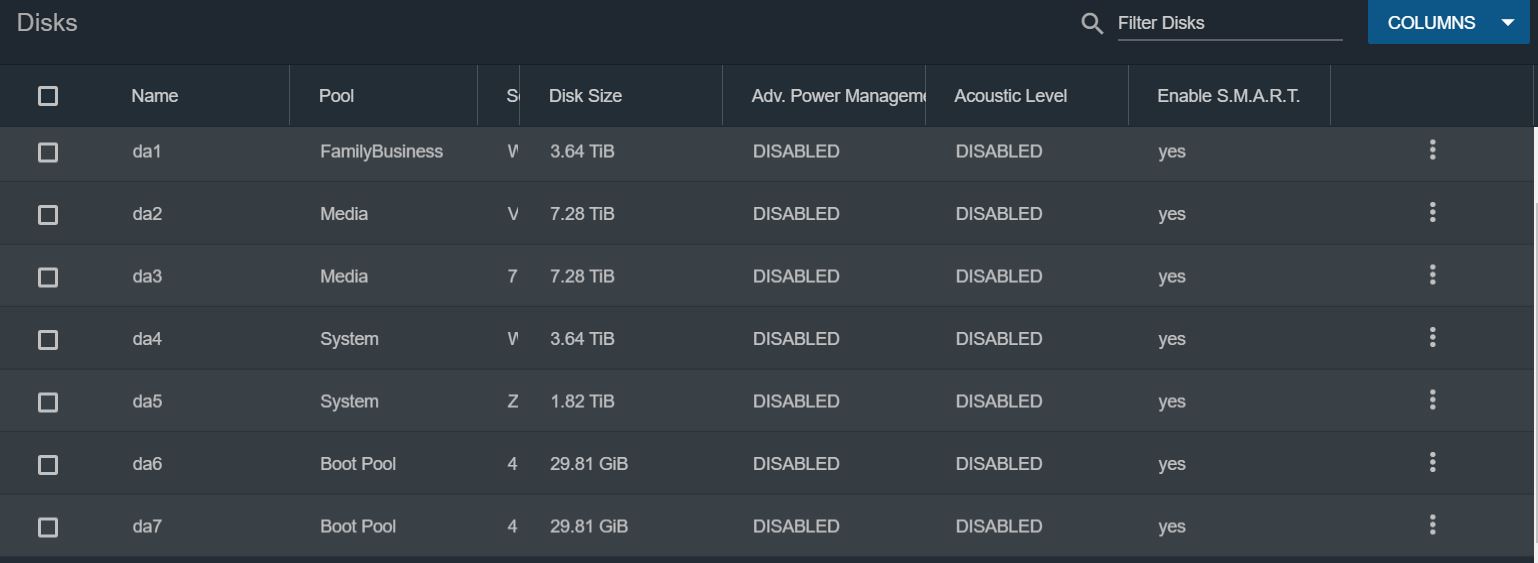Click the da3 disk name
Image resolution: width=1538 pixels, height=563 pixels.
pos(147,276)
